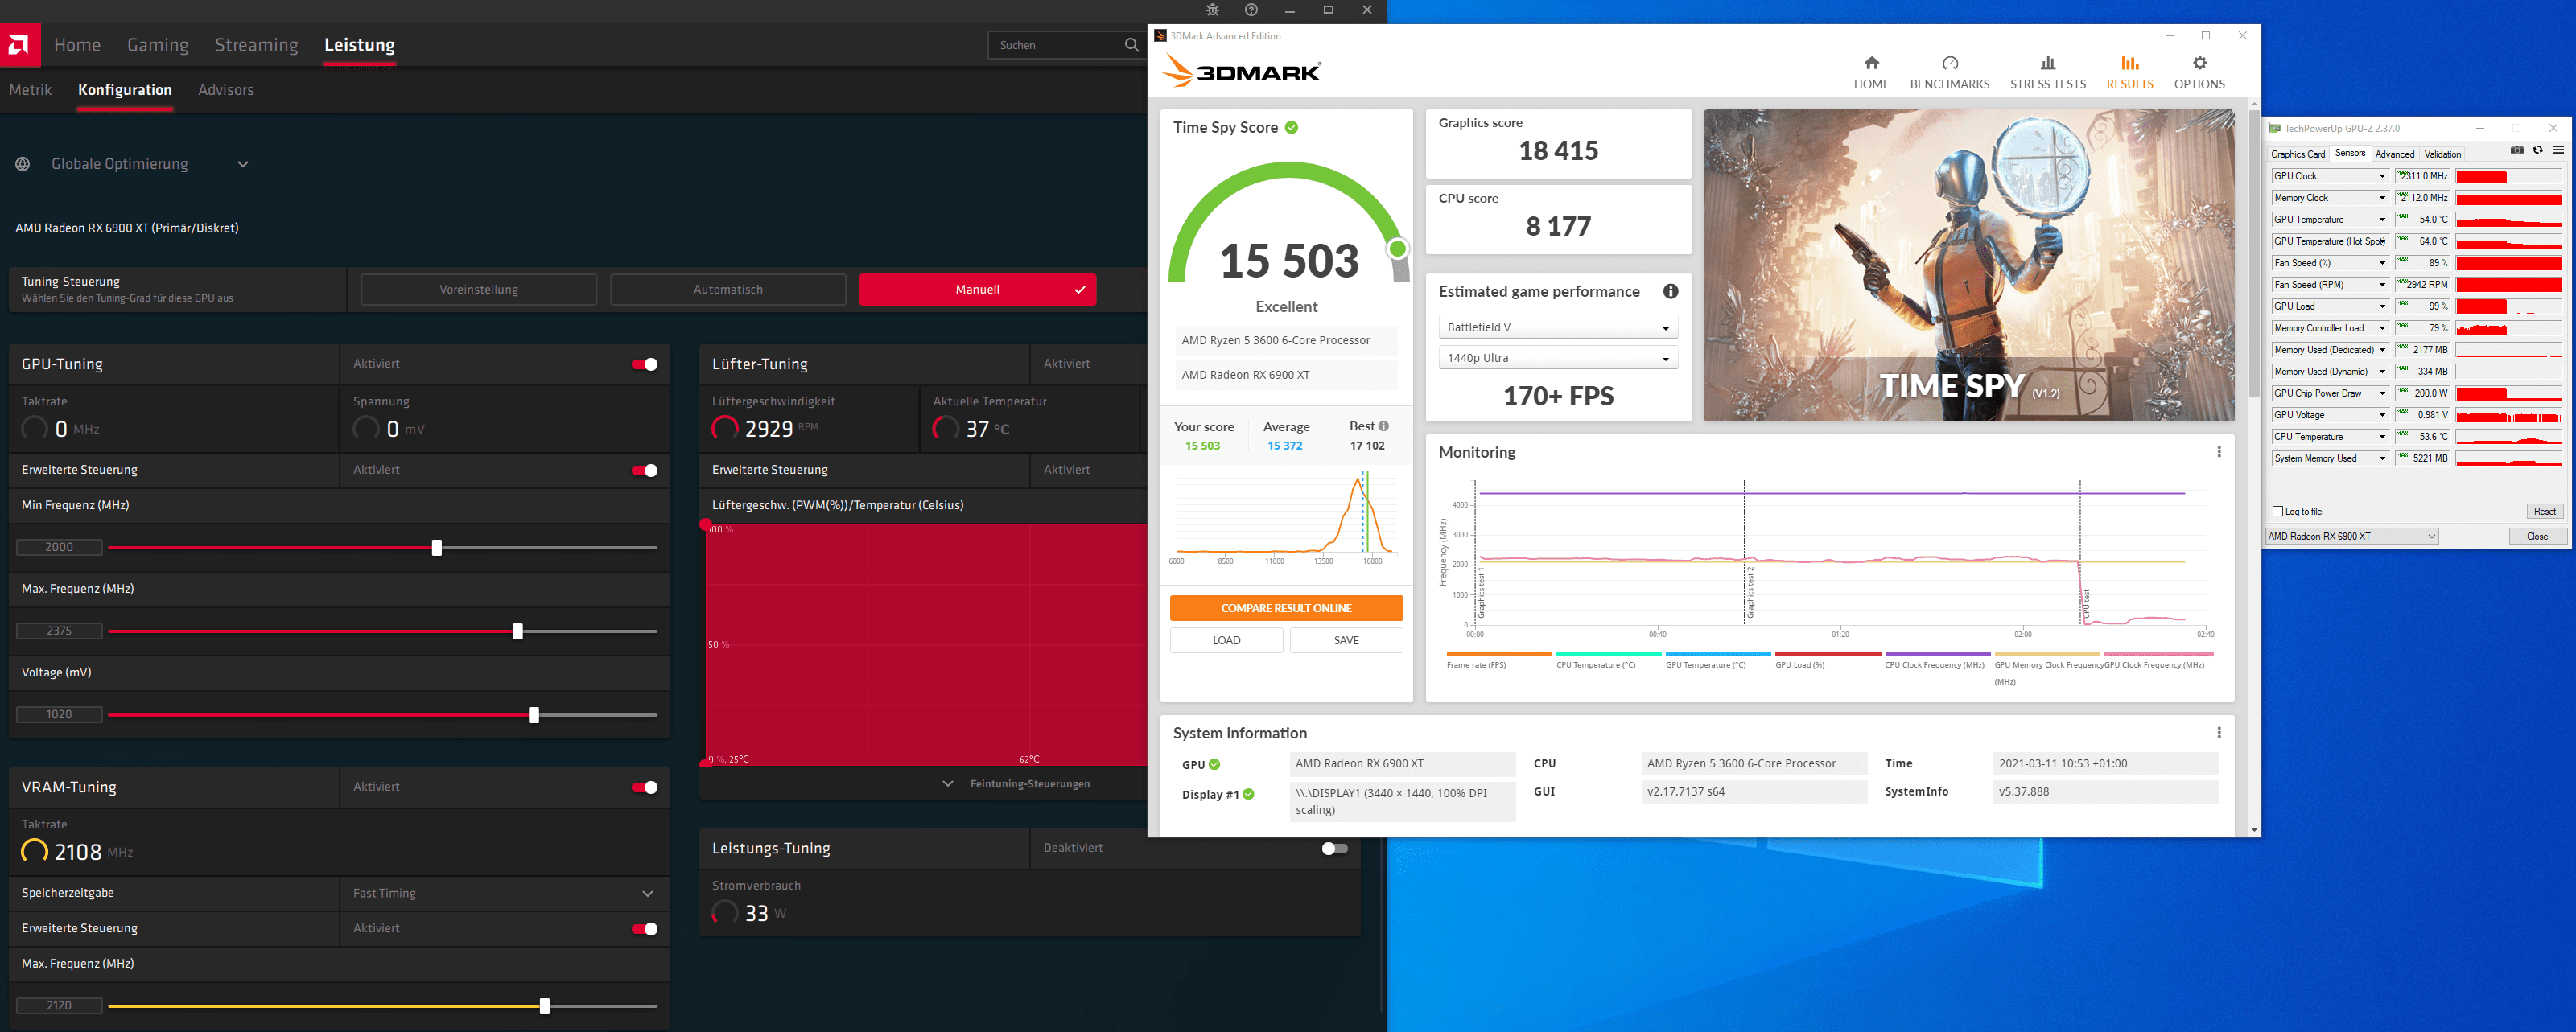The width and height of the screenshot is (2576, 1032).
Task: Switch to the Streaming tab in Radeon Software
Action: coord(256,45)
